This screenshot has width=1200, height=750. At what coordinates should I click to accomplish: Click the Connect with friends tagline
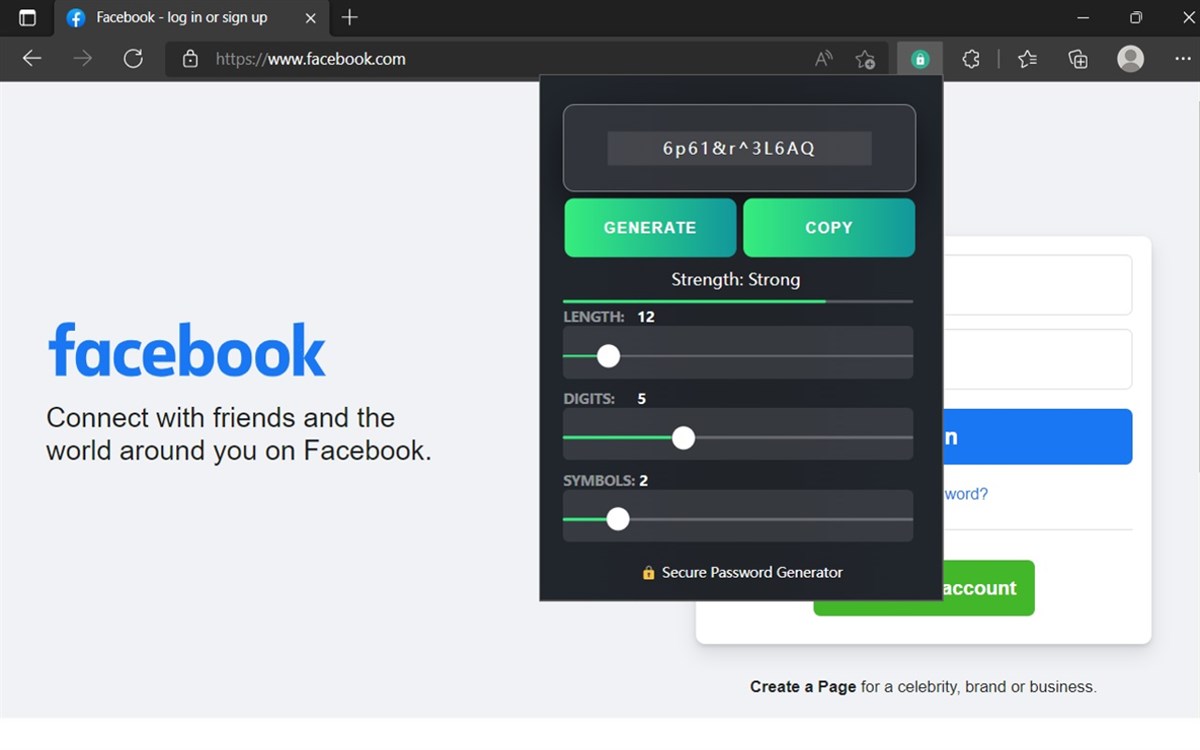coord(239,434)
